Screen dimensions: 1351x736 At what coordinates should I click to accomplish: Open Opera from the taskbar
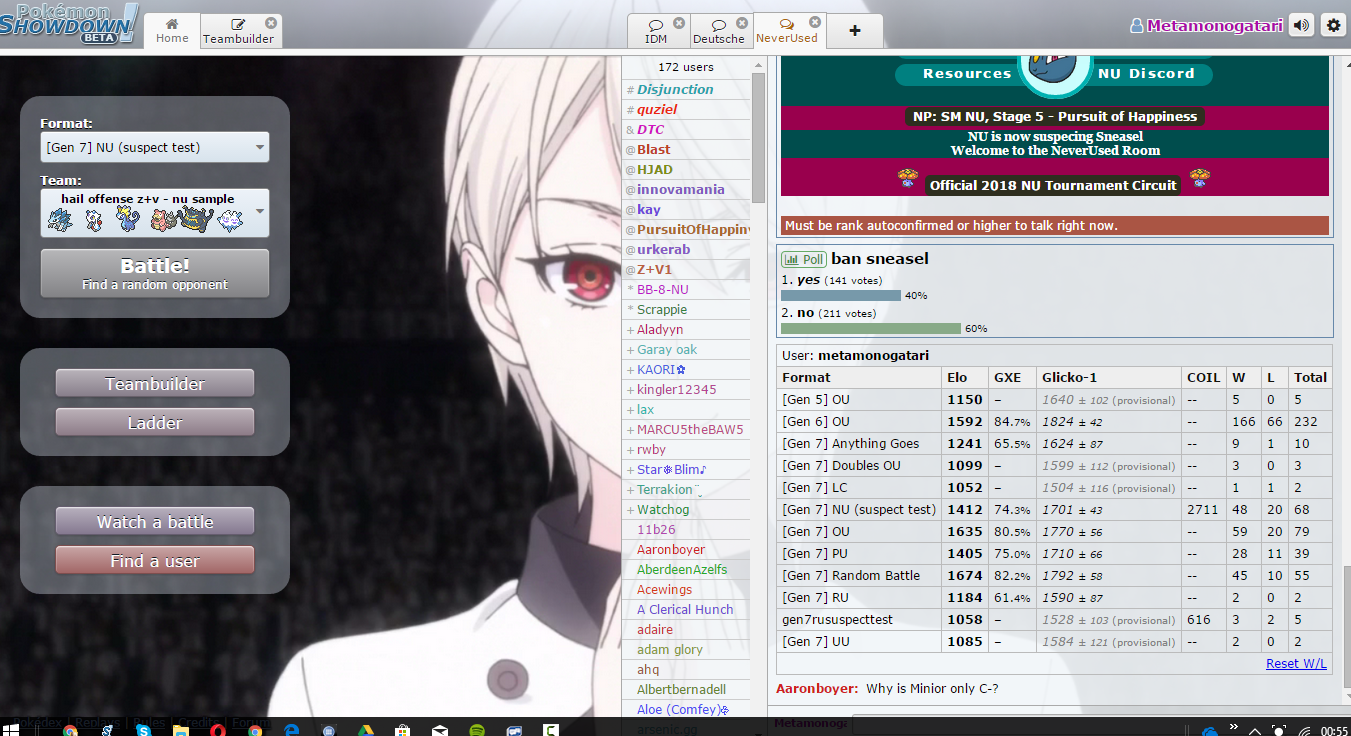click(x=218, y=730)
